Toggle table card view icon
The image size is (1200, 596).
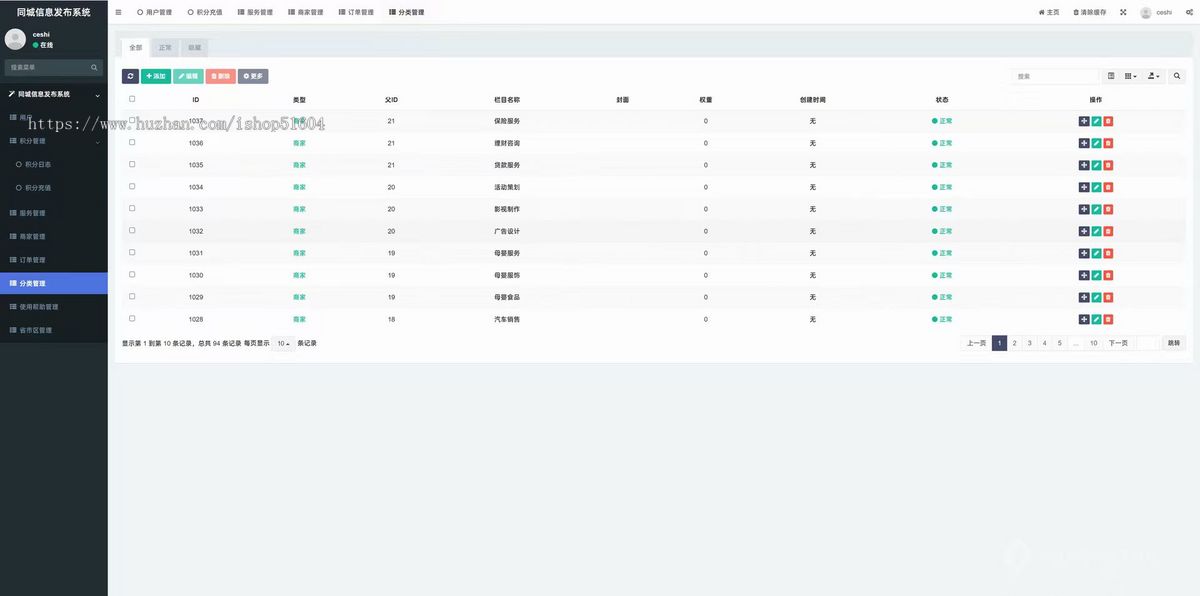1111,76
